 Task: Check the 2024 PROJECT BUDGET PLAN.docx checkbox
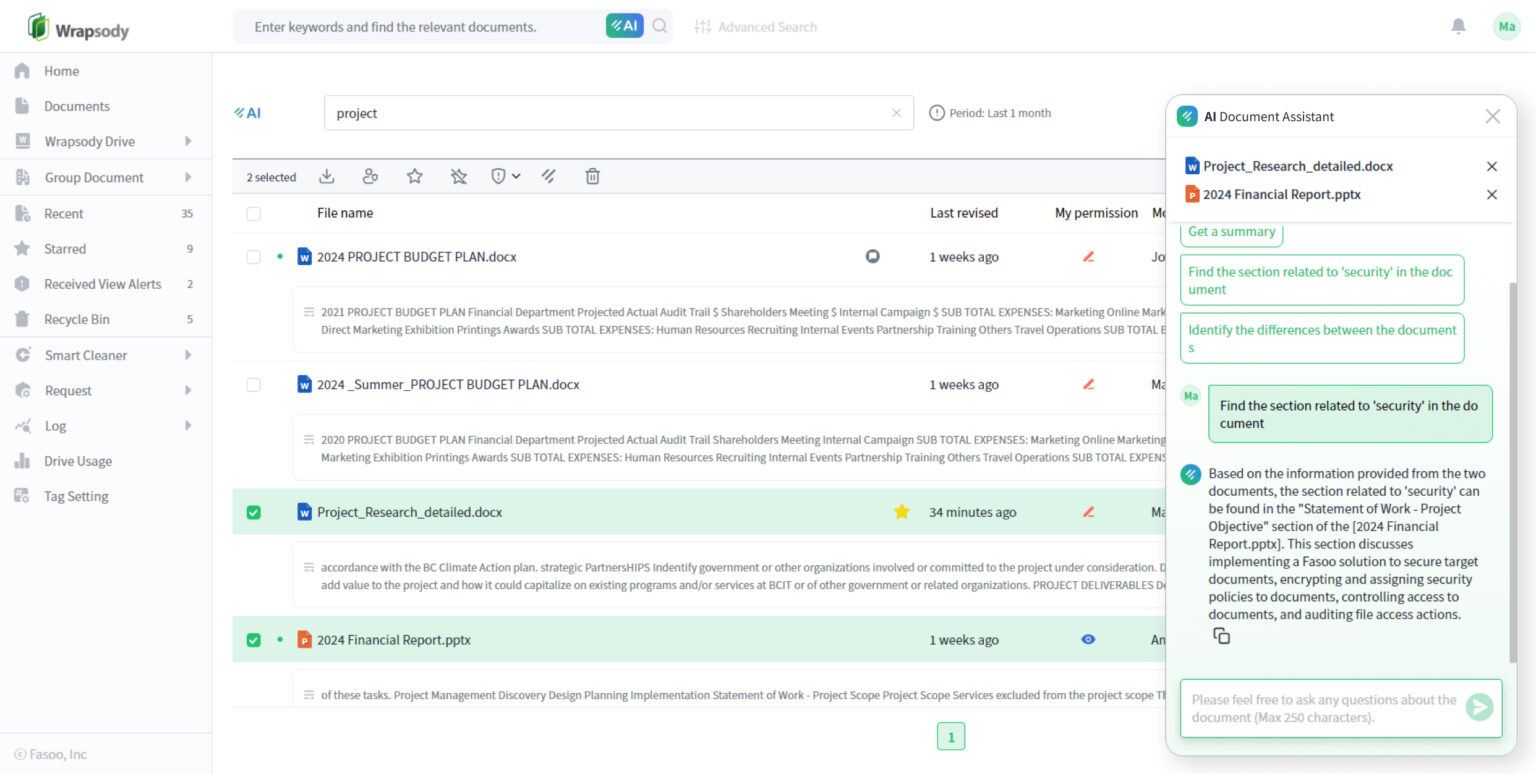253,256
